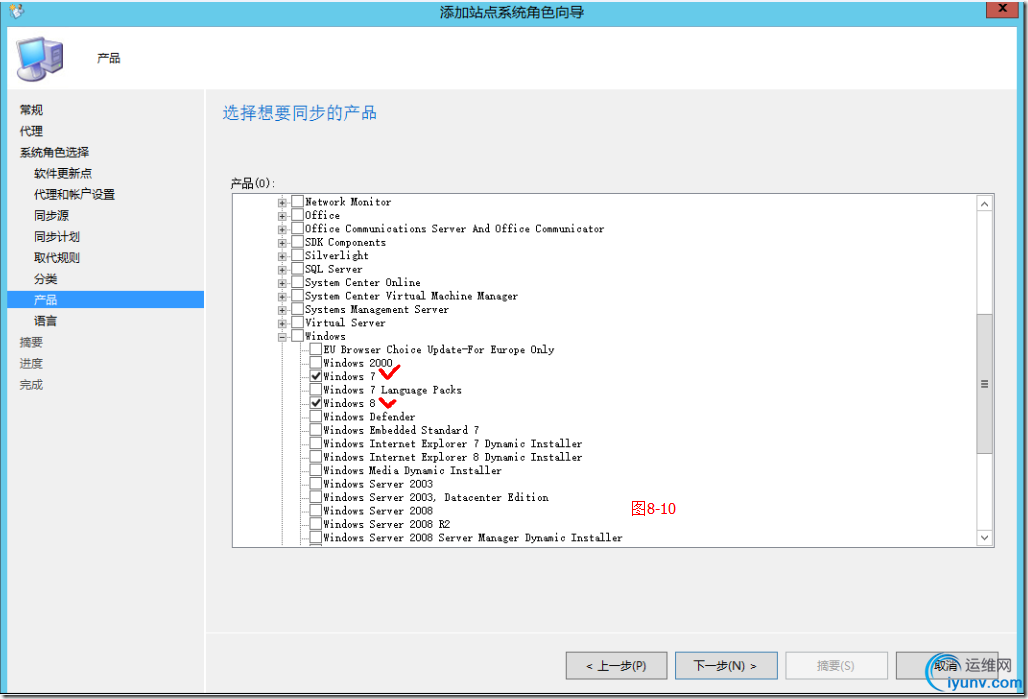Expand the System Center Online node

(282, 283)
